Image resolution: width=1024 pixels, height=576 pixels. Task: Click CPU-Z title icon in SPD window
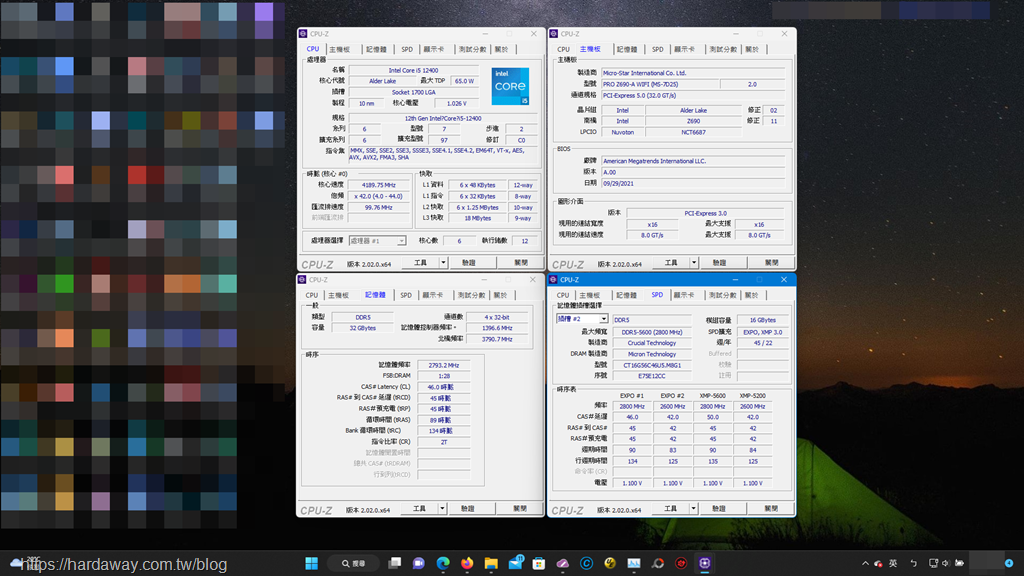pyautogui.click(x=553, y=280)
